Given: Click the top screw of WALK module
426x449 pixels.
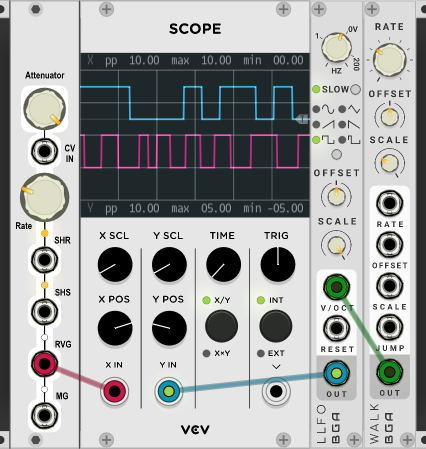Looking at the screenshot, I should click(x=372, y=9).
